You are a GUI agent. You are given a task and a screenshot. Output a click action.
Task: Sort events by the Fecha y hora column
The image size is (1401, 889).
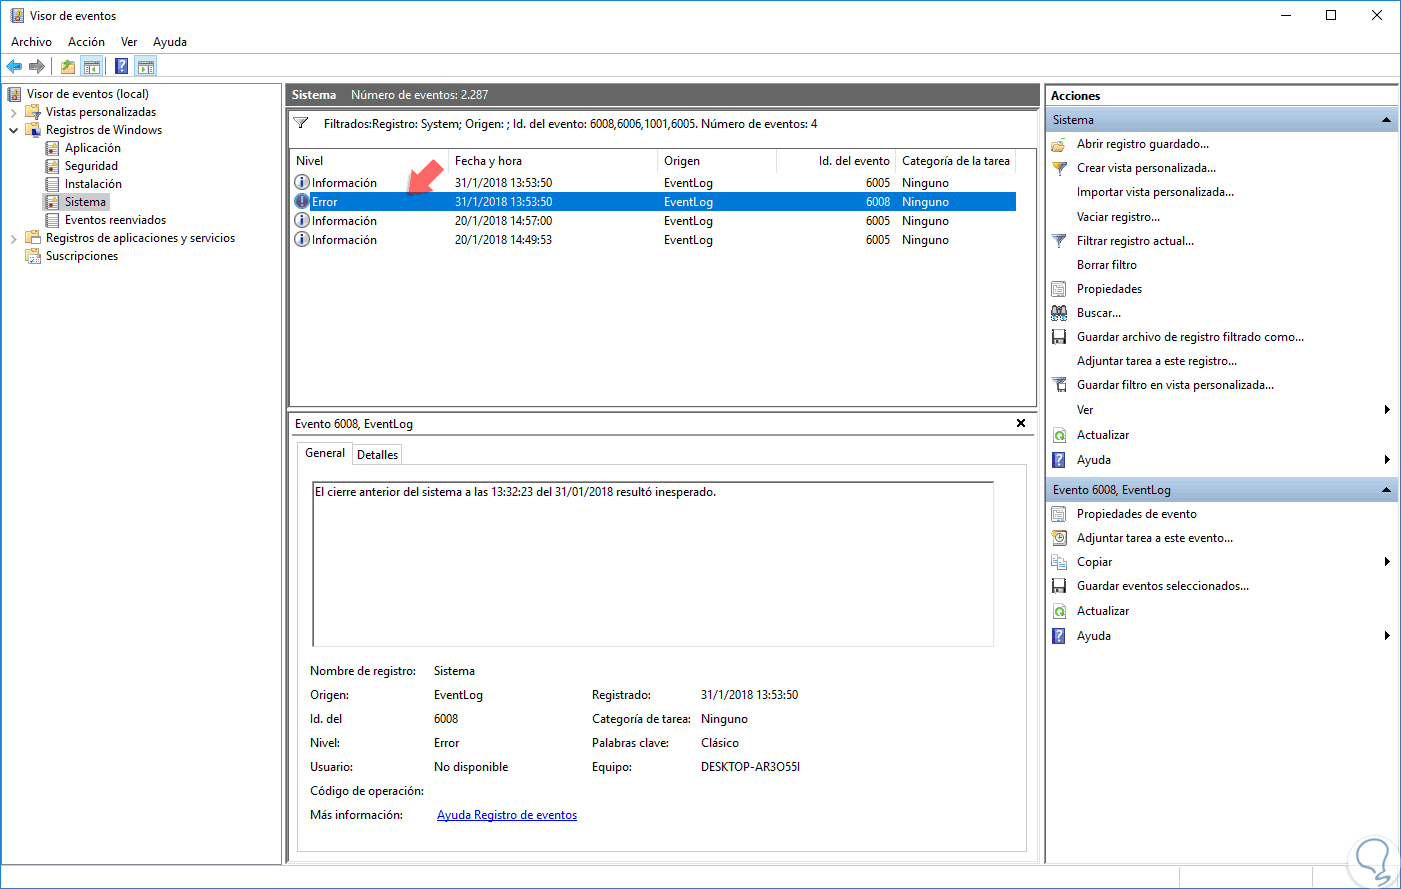pyautogui.click(x=553, y=161)
